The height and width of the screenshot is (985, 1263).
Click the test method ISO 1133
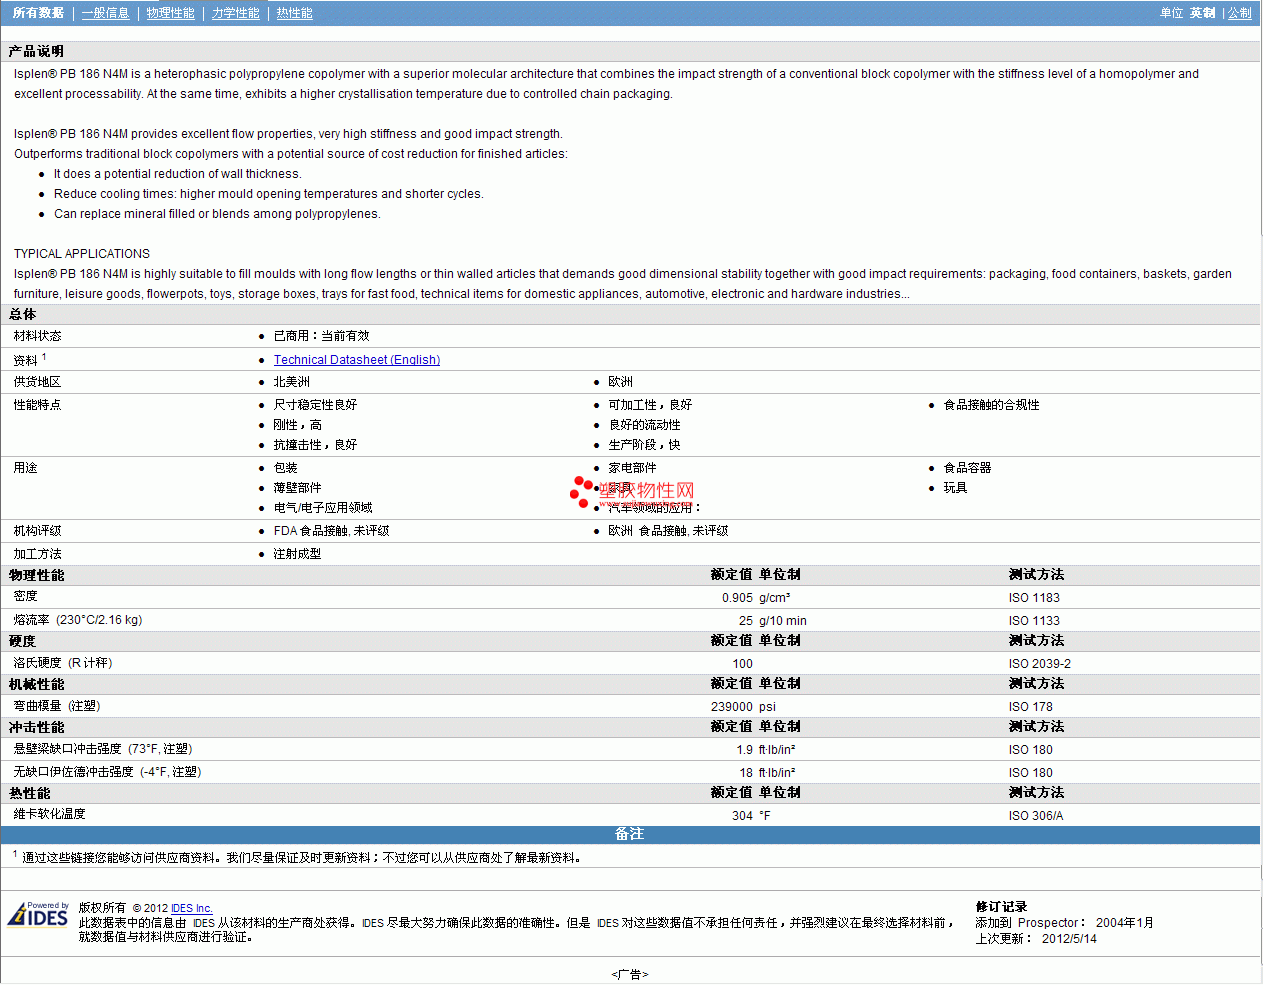click(x=1034, y=621)
